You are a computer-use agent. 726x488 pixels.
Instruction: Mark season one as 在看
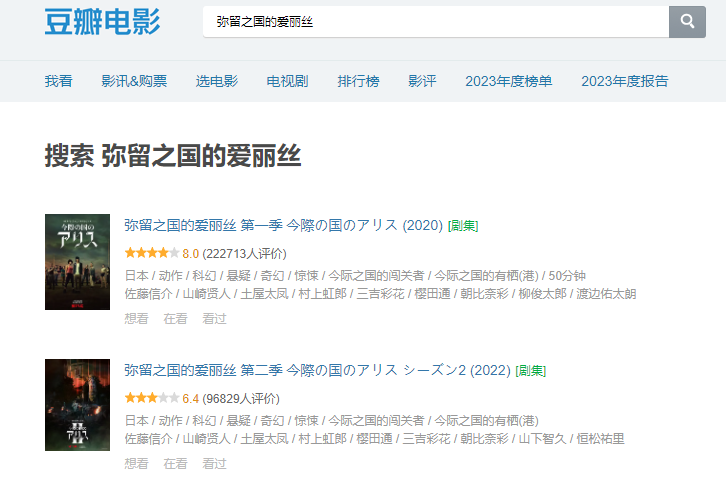coord(175,318)
